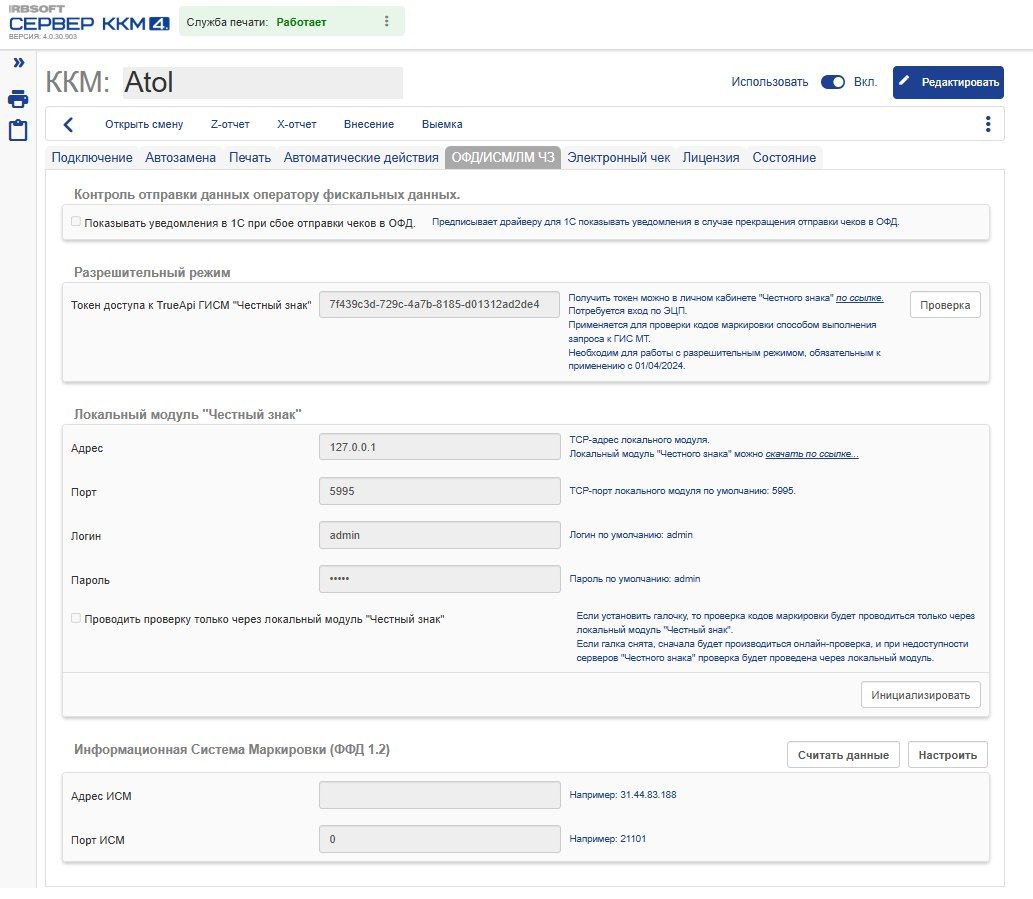Click Z-отчет
The image size is (1033, 899).
tap(230, 124)
